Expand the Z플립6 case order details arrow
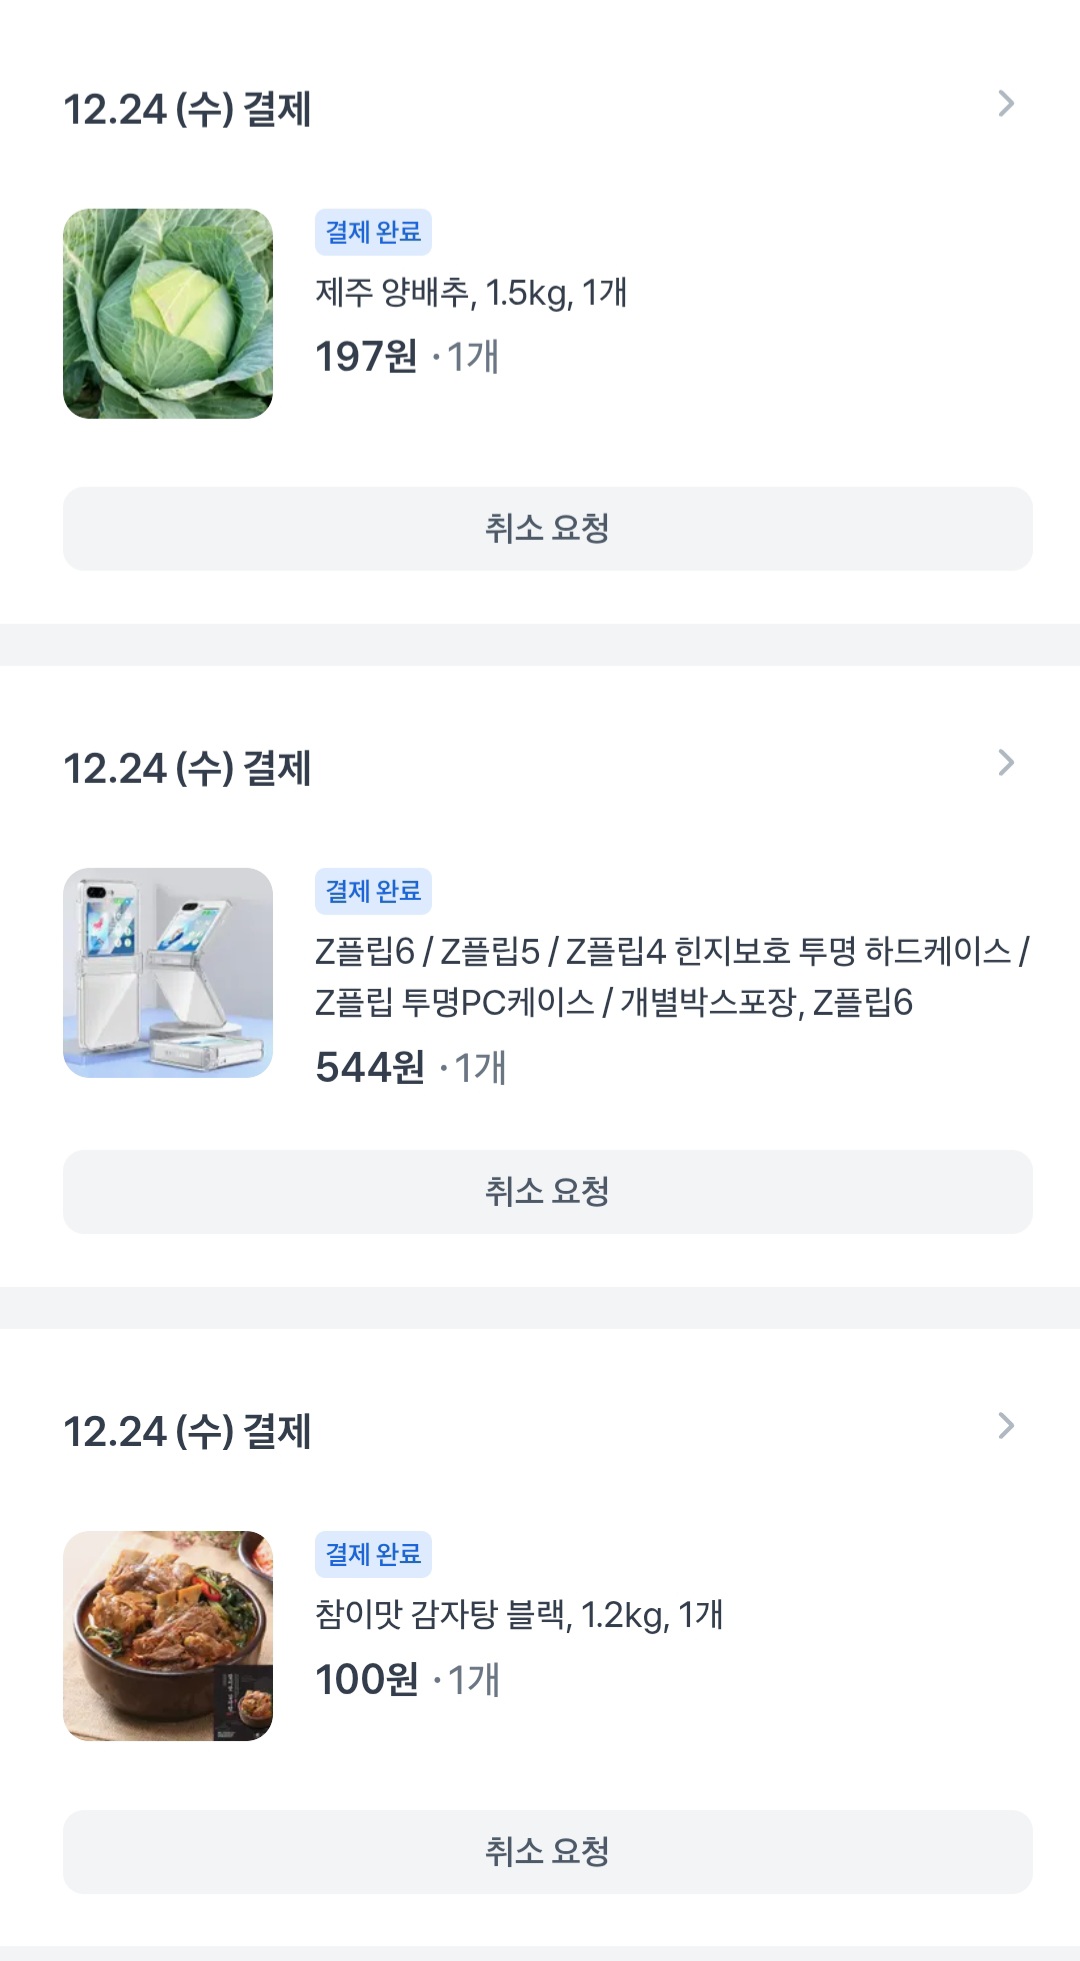This screenshot has height=1961, width=1080. (1006, 763)
